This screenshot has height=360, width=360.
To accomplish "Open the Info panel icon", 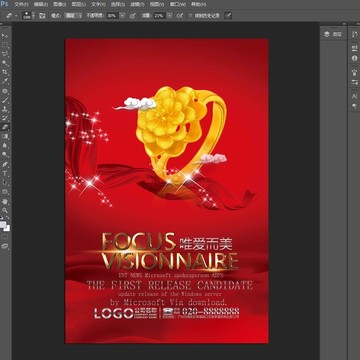I will pos(354,58).
